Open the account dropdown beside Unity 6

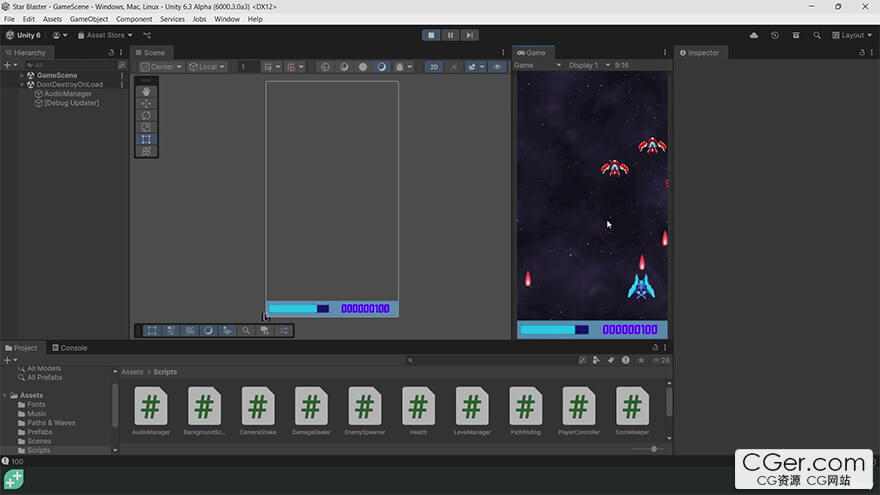pos(59,35)
